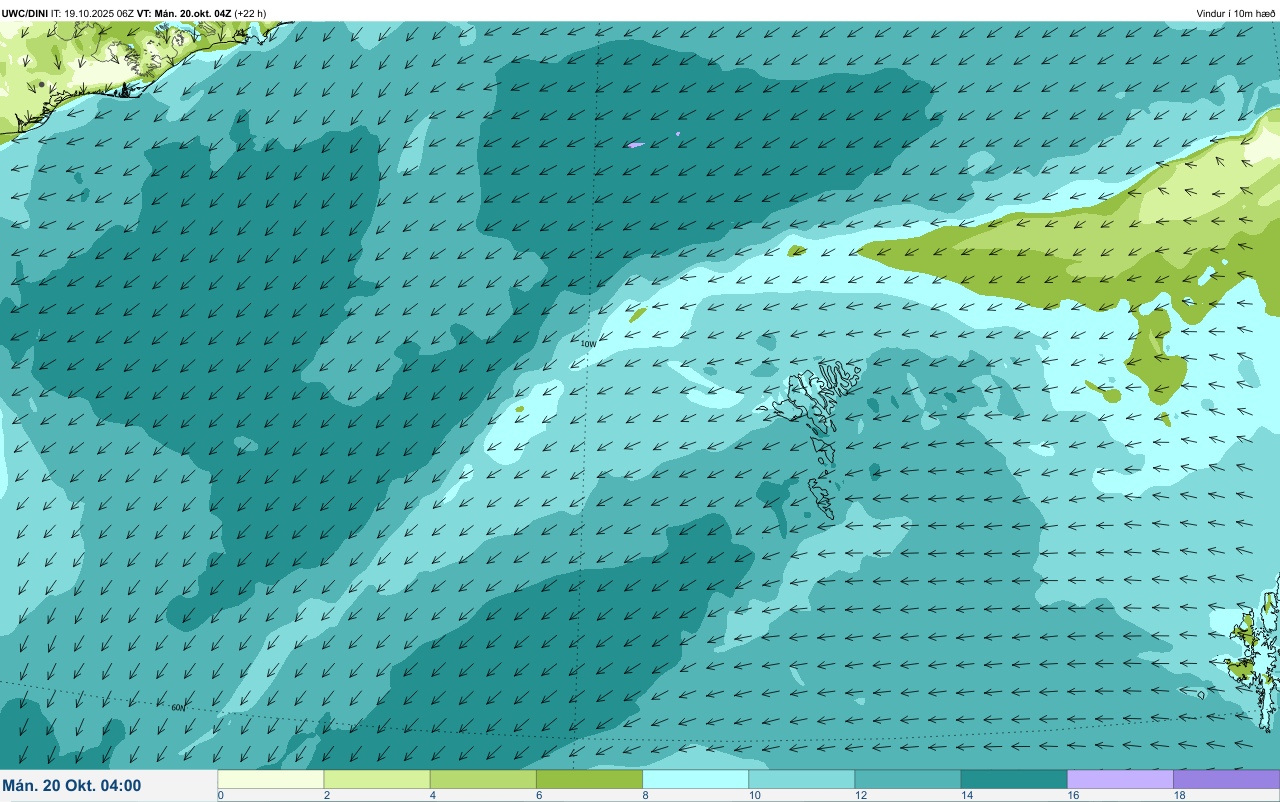Select the pale yellow 0–2 legend swatch
The image size is (1280, 802).
[271, 779]
